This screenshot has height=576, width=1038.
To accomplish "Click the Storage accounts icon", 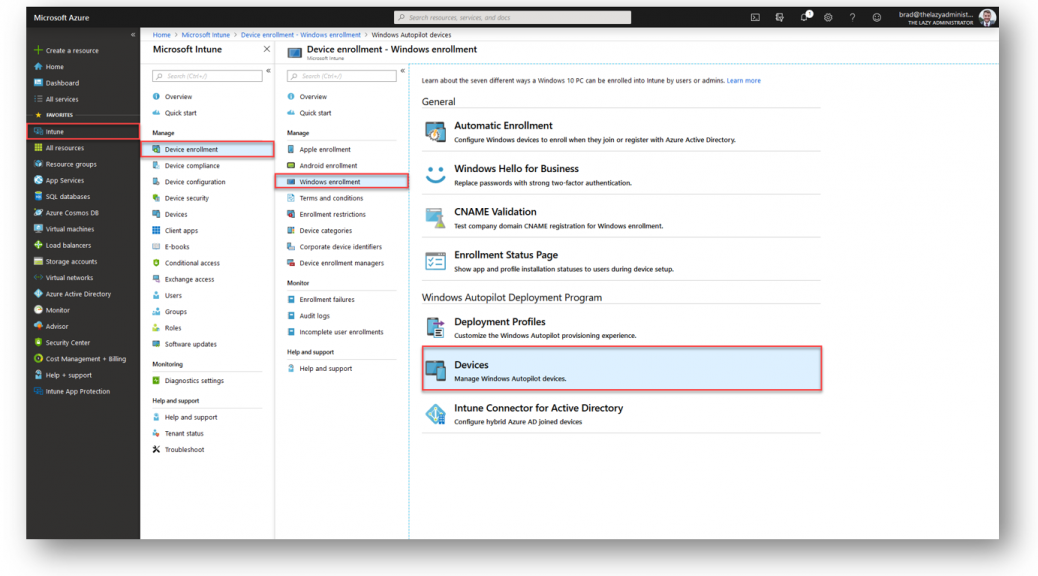I will coord(38,261).
